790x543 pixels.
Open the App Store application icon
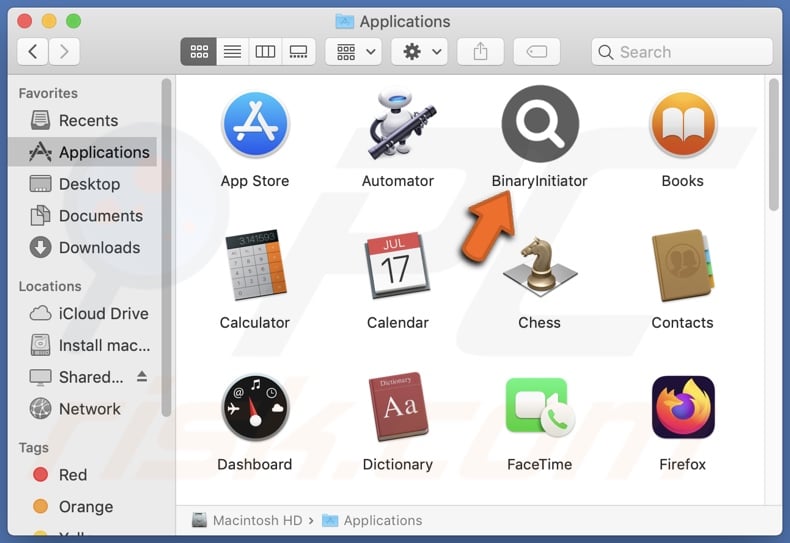point(255,124)
